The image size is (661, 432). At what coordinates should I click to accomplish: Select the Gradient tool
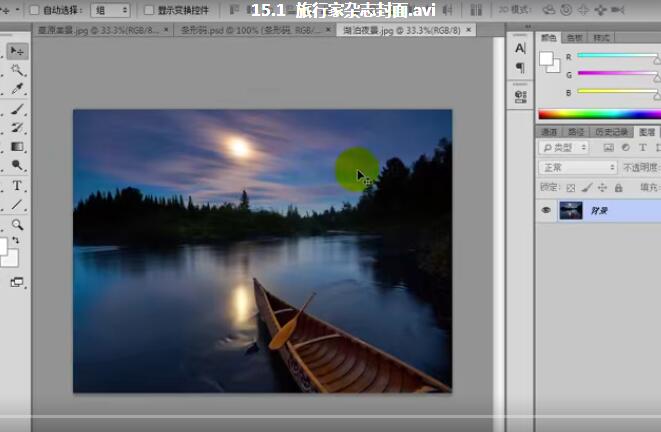[17, 147]
